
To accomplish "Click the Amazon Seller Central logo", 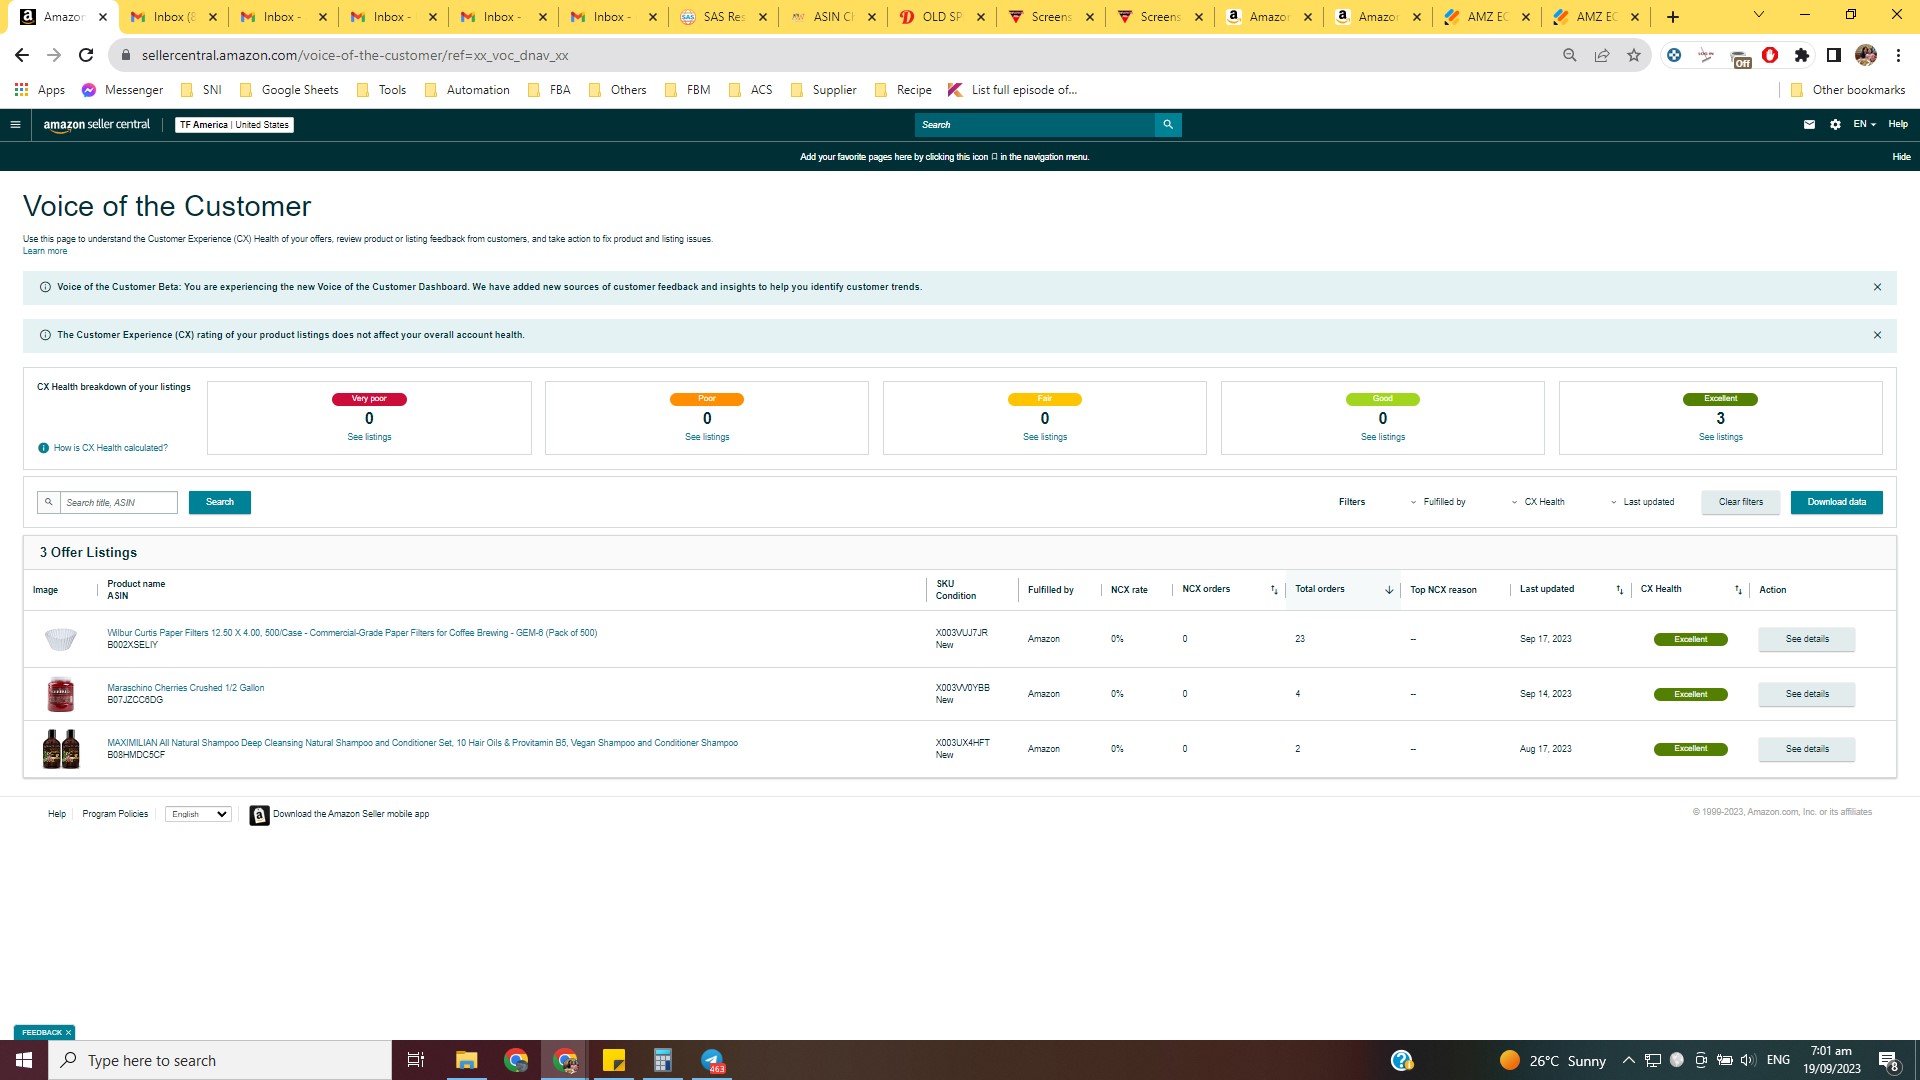I will tap(97, 125).
